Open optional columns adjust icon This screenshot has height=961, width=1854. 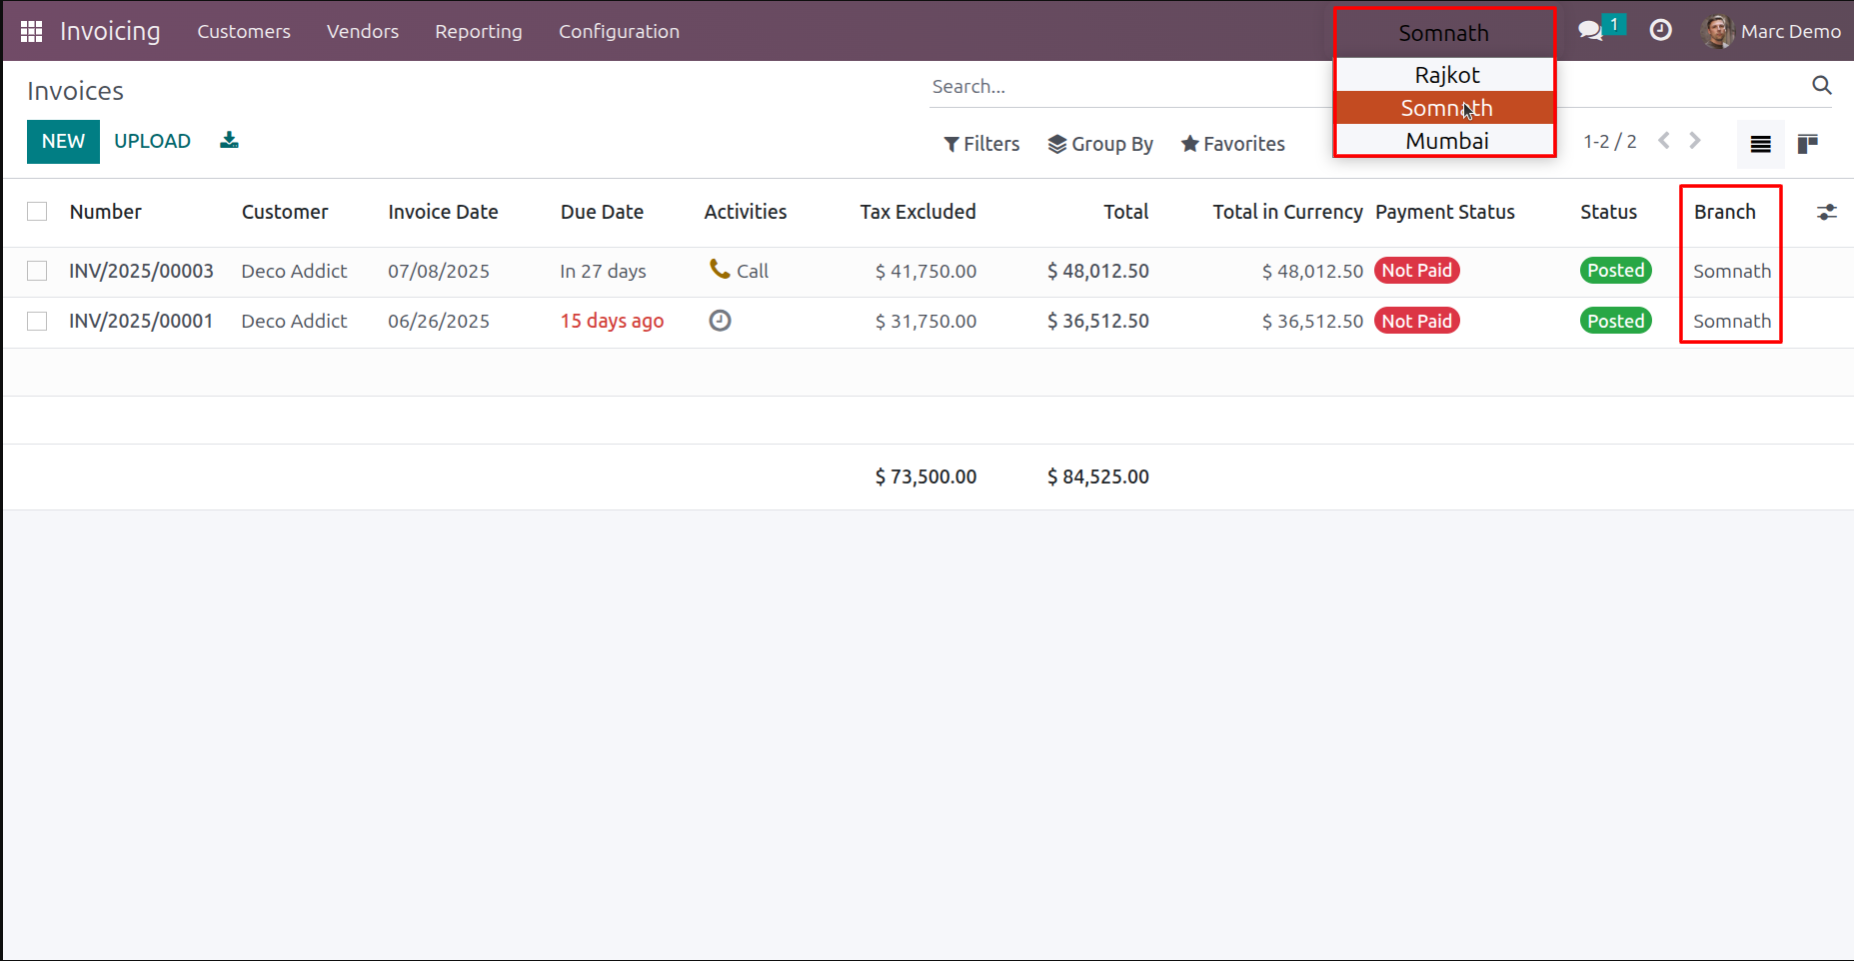pyautogui.click(x=1826, y=212)
